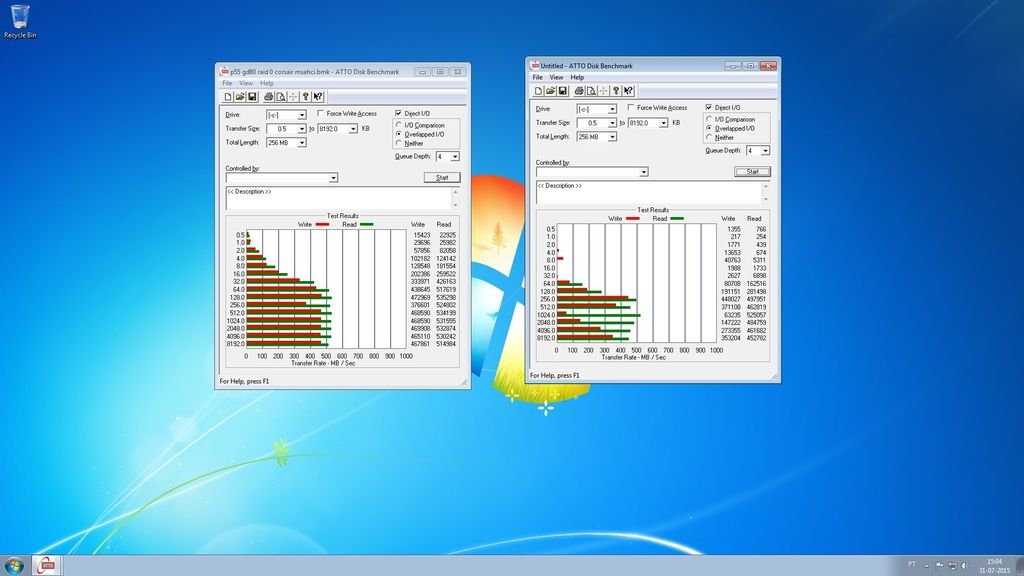Choose I/O Comparison in the msahci.bmk window
Viewport: 1024px width, 576px height.
(400, 125)
